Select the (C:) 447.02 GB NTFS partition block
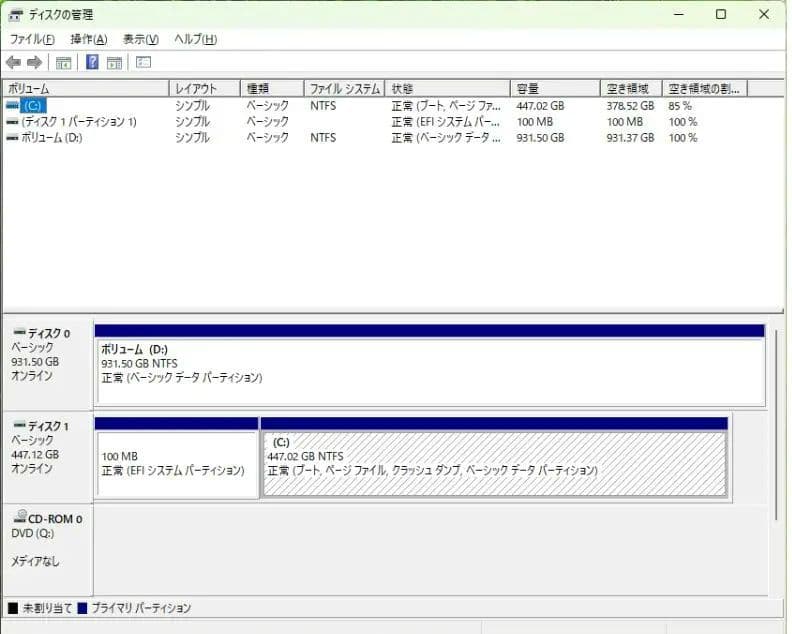The width and height of the screenshot is (792, 634). pyautogui.click(x=494, y=458)
